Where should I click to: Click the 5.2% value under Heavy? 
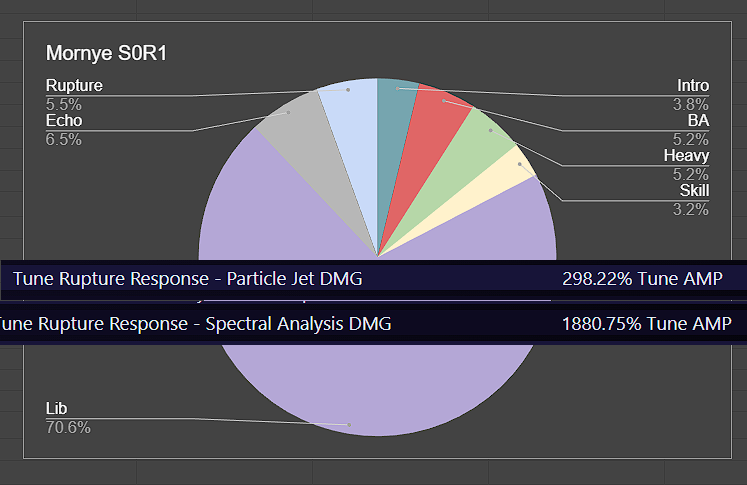coord(691,174)
